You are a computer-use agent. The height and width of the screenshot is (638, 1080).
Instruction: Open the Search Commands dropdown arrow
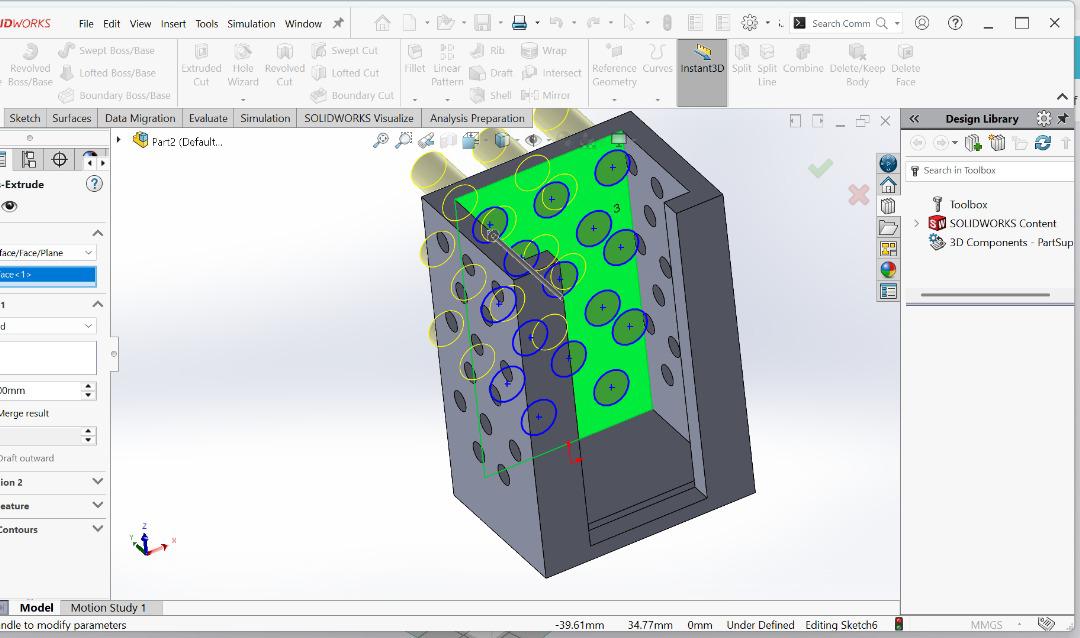[897, 23]
